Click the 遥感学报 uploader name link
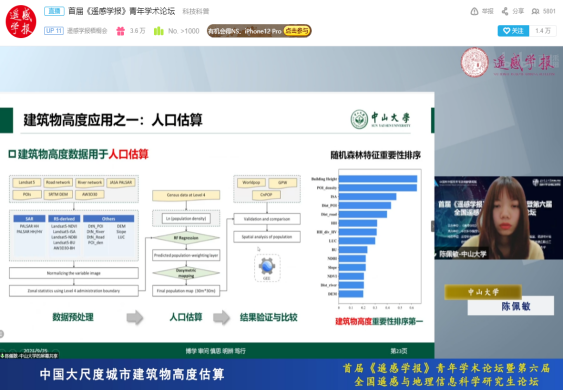This screenshot has width=563, height=390. (87, 31)
